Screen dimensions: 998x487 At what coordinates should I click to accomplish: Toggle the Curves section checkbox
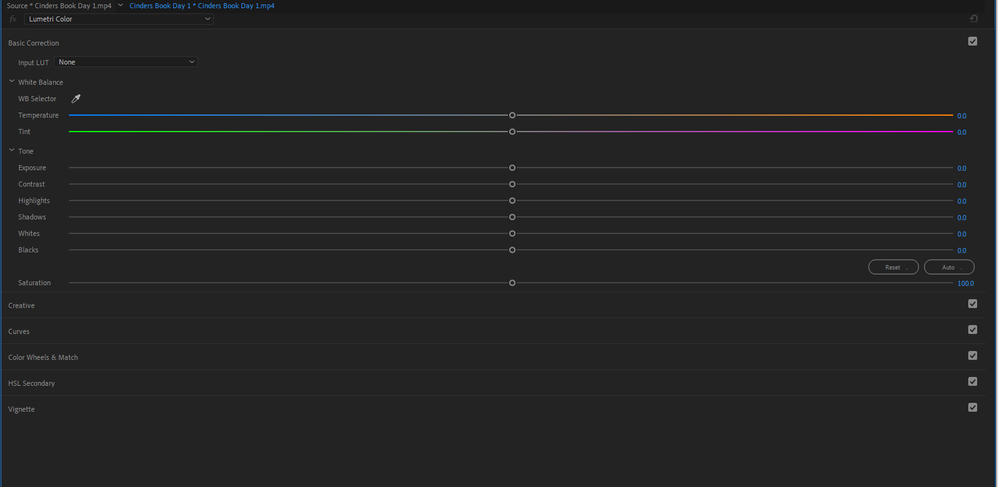point(972,330)
